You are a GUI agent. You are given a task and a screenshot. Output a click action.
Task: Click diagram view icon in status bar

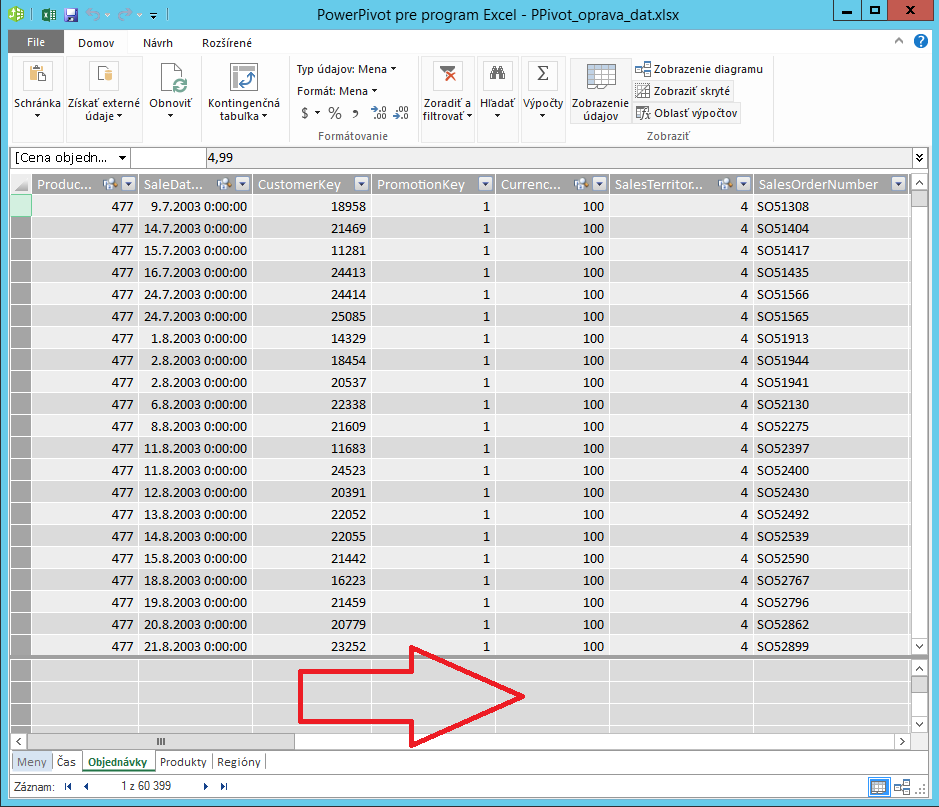[902, 787]
